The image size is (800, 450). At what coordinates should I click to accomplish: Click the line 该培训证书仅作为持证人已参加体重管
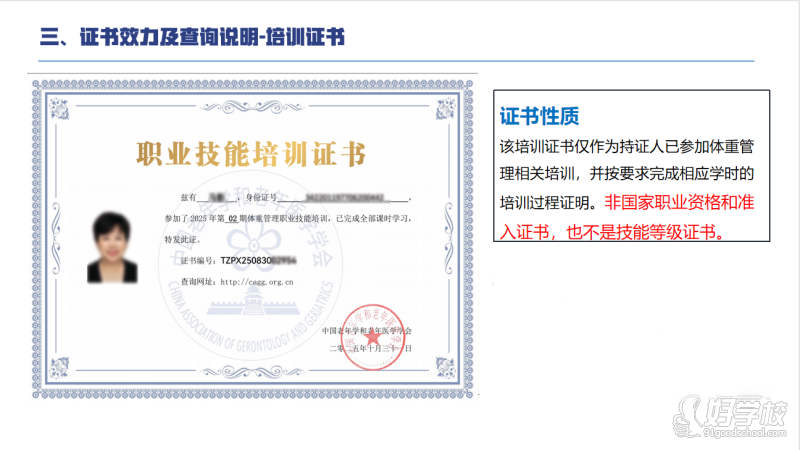(625, 146)
